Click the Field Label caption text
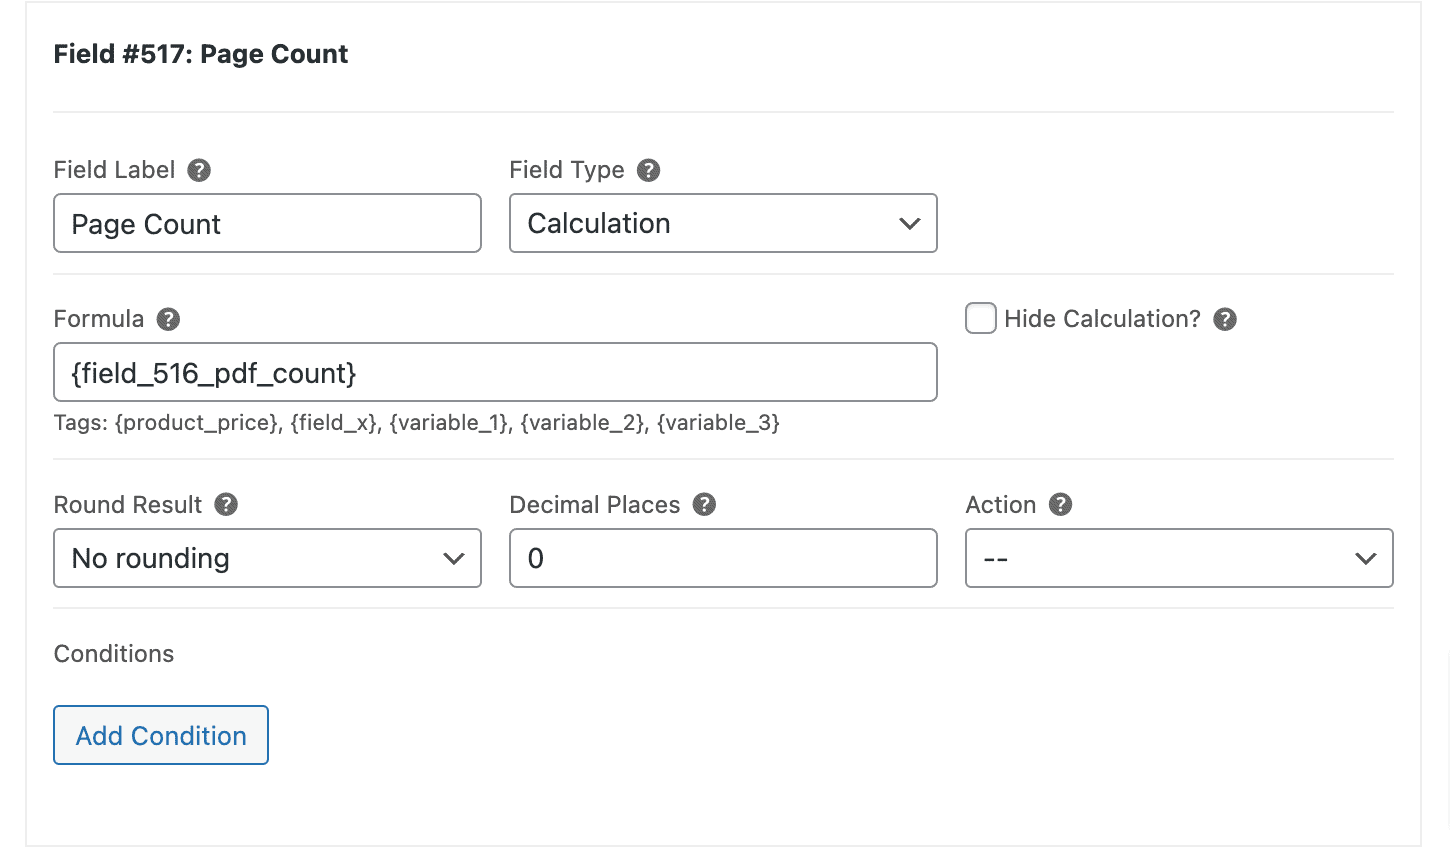The height and width of the screenshot is (866, 1450). pos(115,170)
